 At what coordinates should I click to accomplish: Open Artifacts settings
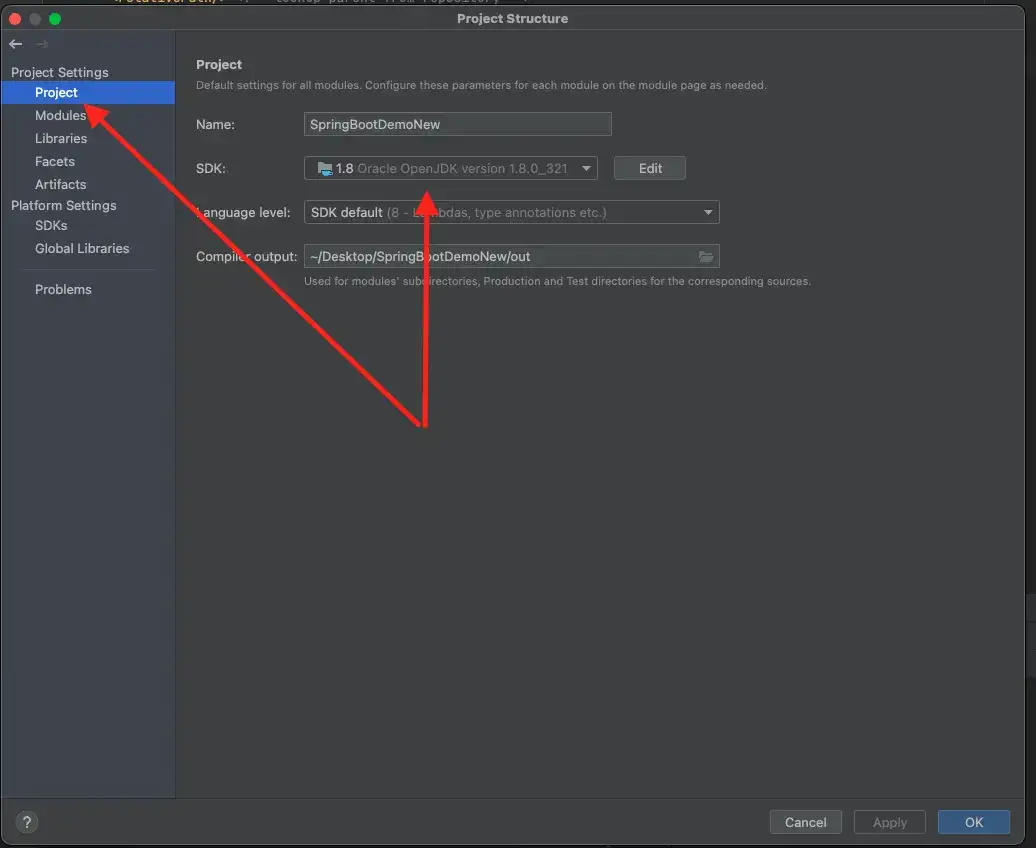point(60,184)
